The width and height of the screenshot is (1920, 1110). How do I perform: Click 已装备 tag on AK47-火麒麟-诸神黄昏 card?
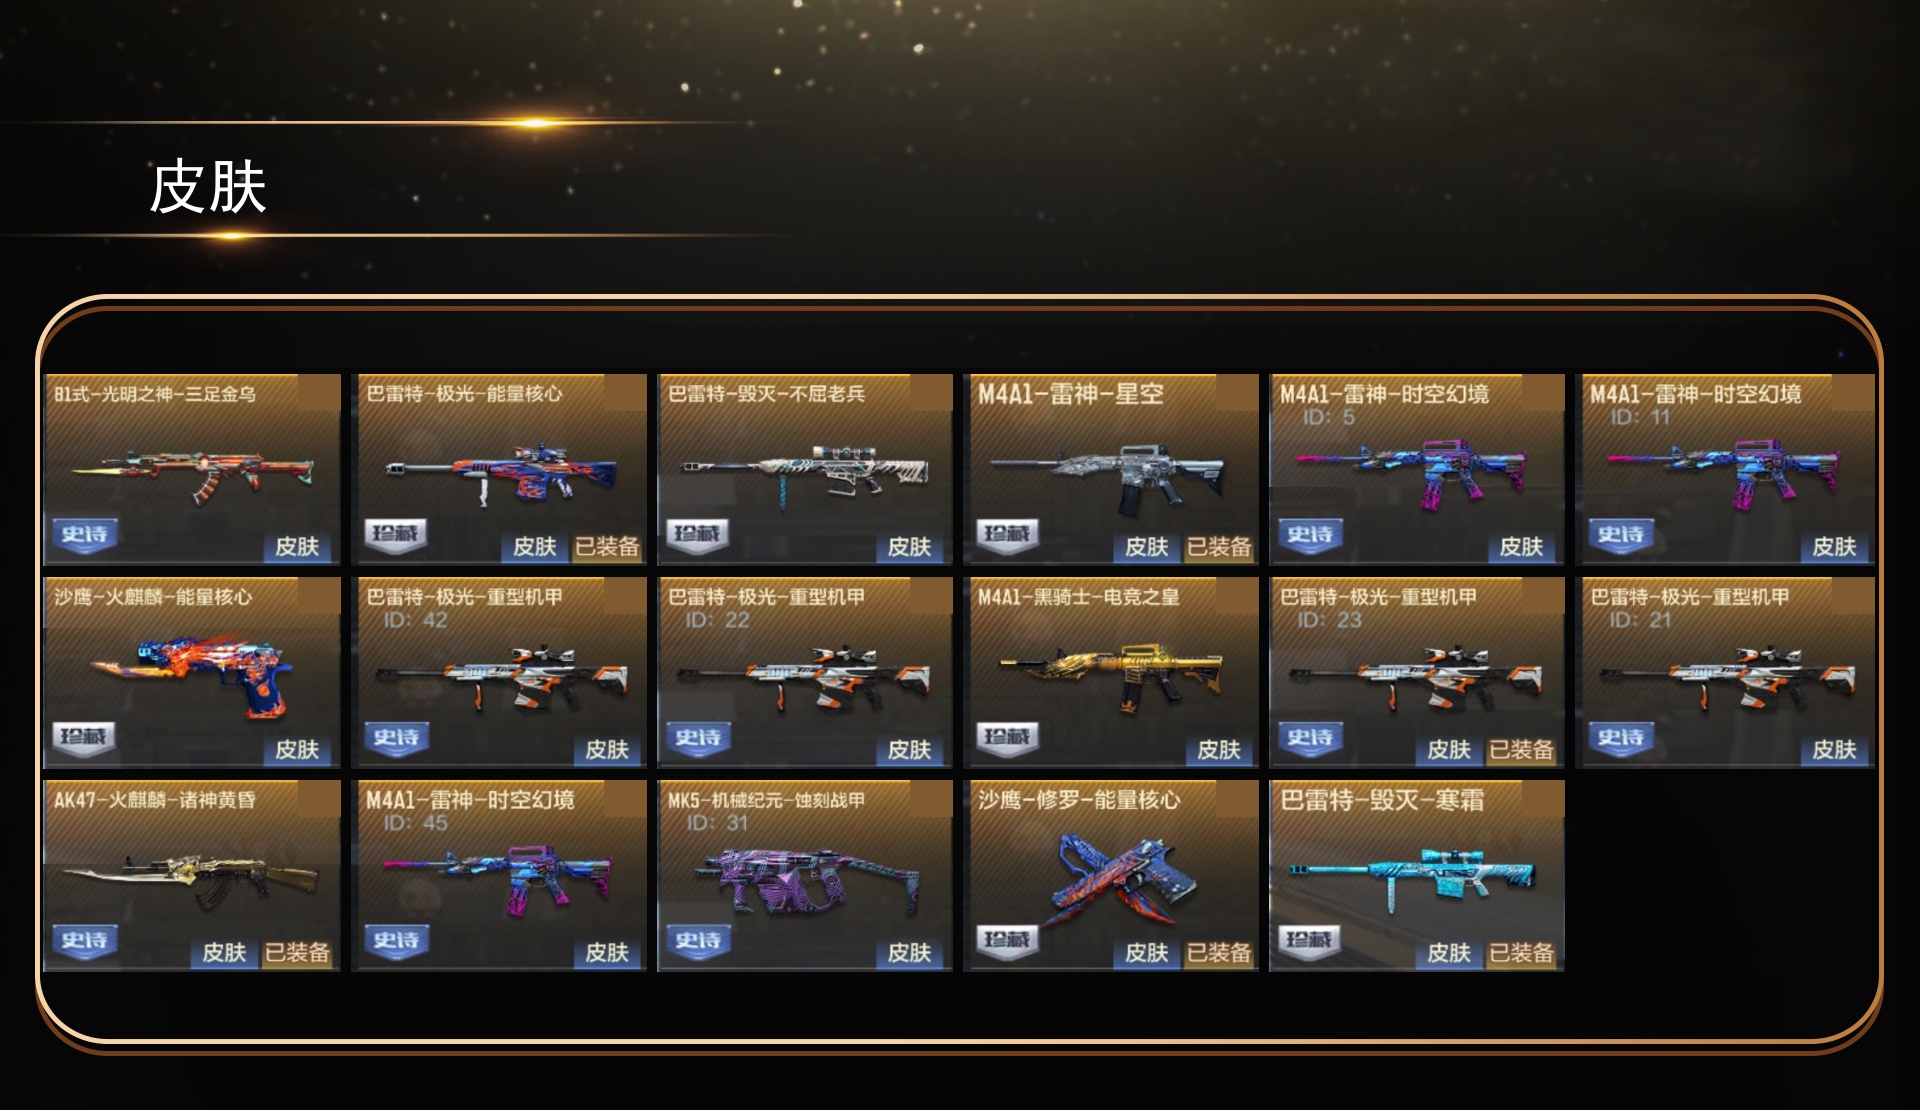click(x=297, y=952)
